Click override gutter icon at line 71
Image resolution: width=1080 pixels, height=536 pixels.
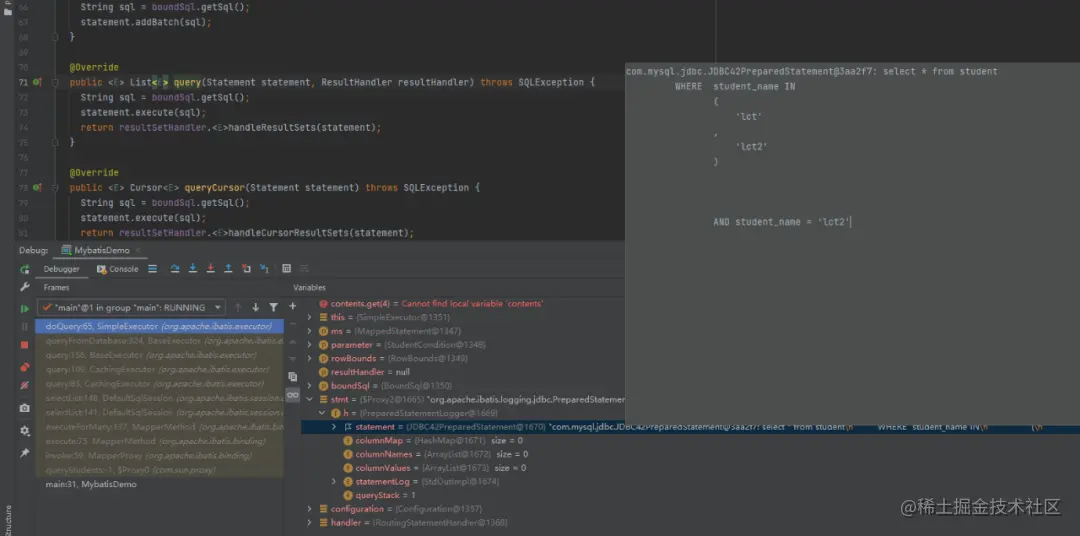(38, 82)
